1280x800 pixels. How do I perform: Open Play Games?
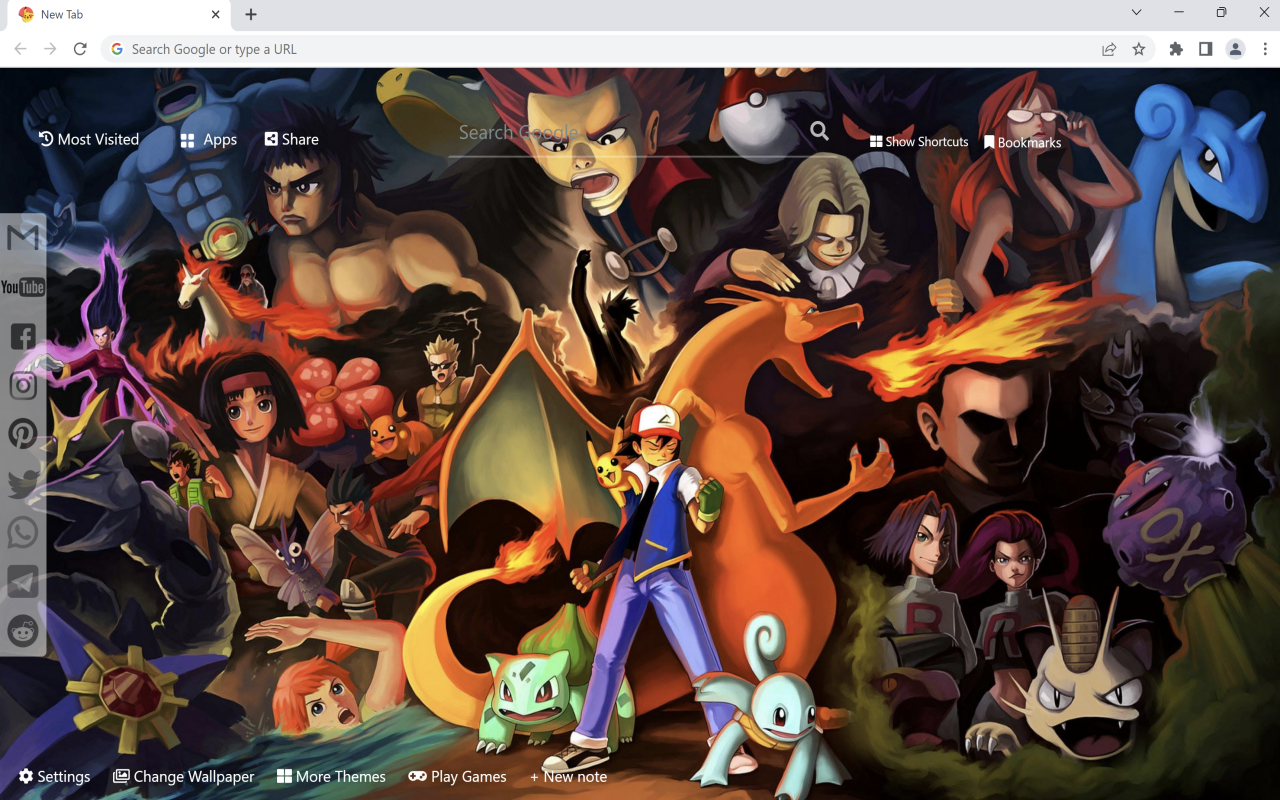coord(457,776)
